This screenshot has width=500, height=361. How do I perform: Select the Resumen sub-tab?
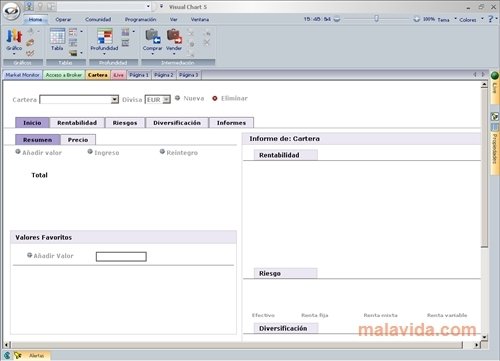pyautogui.click(x=38, y=140)
